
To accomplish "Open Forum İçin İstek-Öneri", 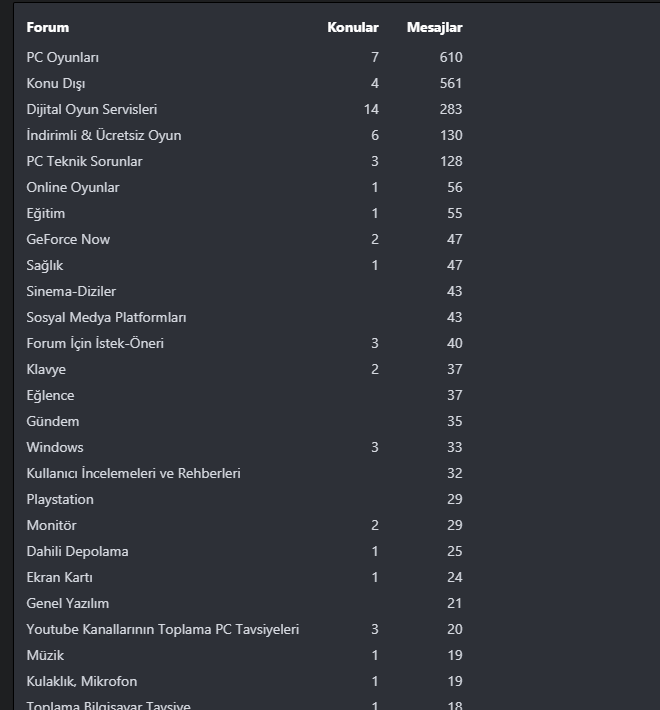I will tap(95, 343).
